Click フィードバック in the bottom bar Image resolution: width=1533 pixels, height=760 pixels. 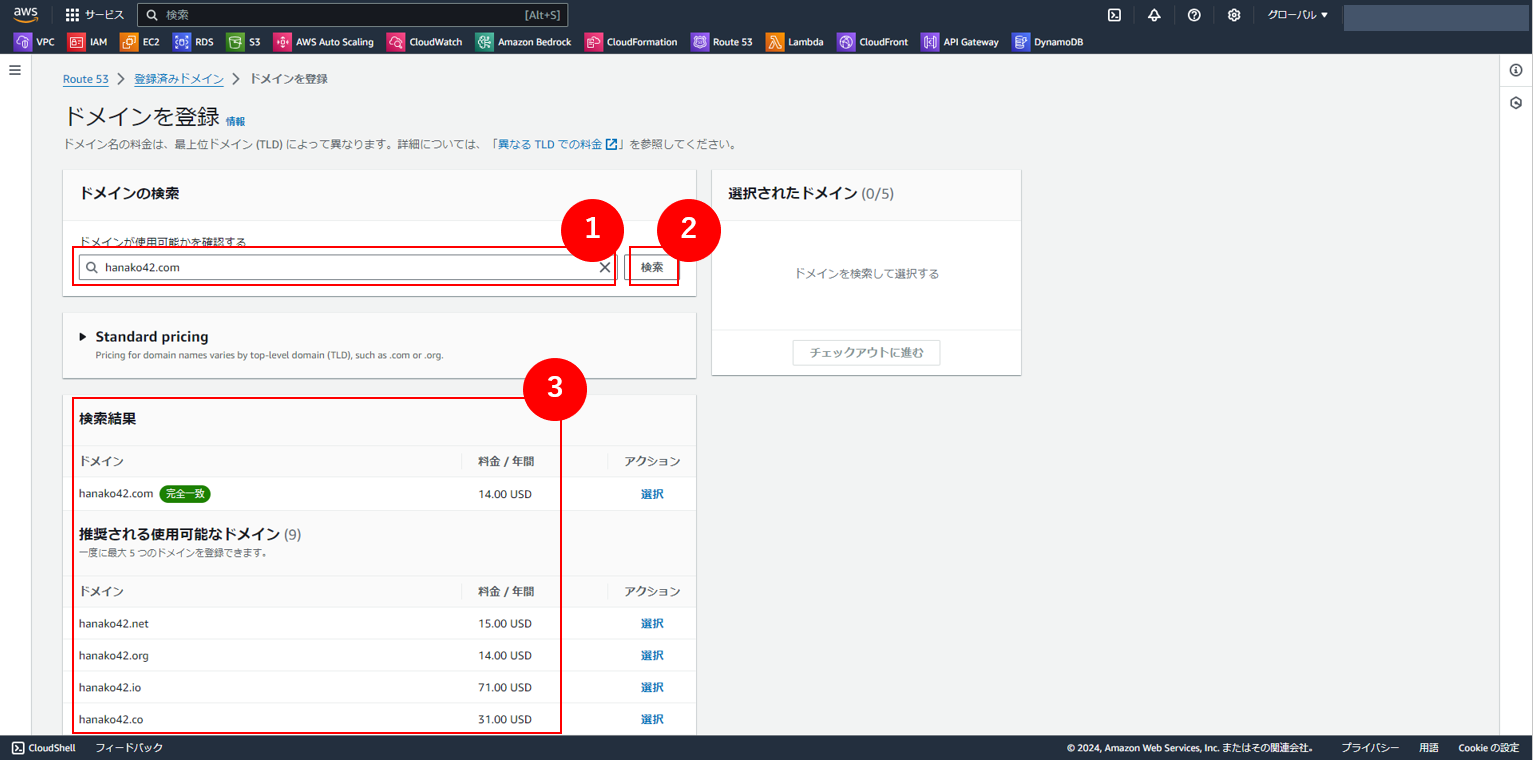click(129, 748)
